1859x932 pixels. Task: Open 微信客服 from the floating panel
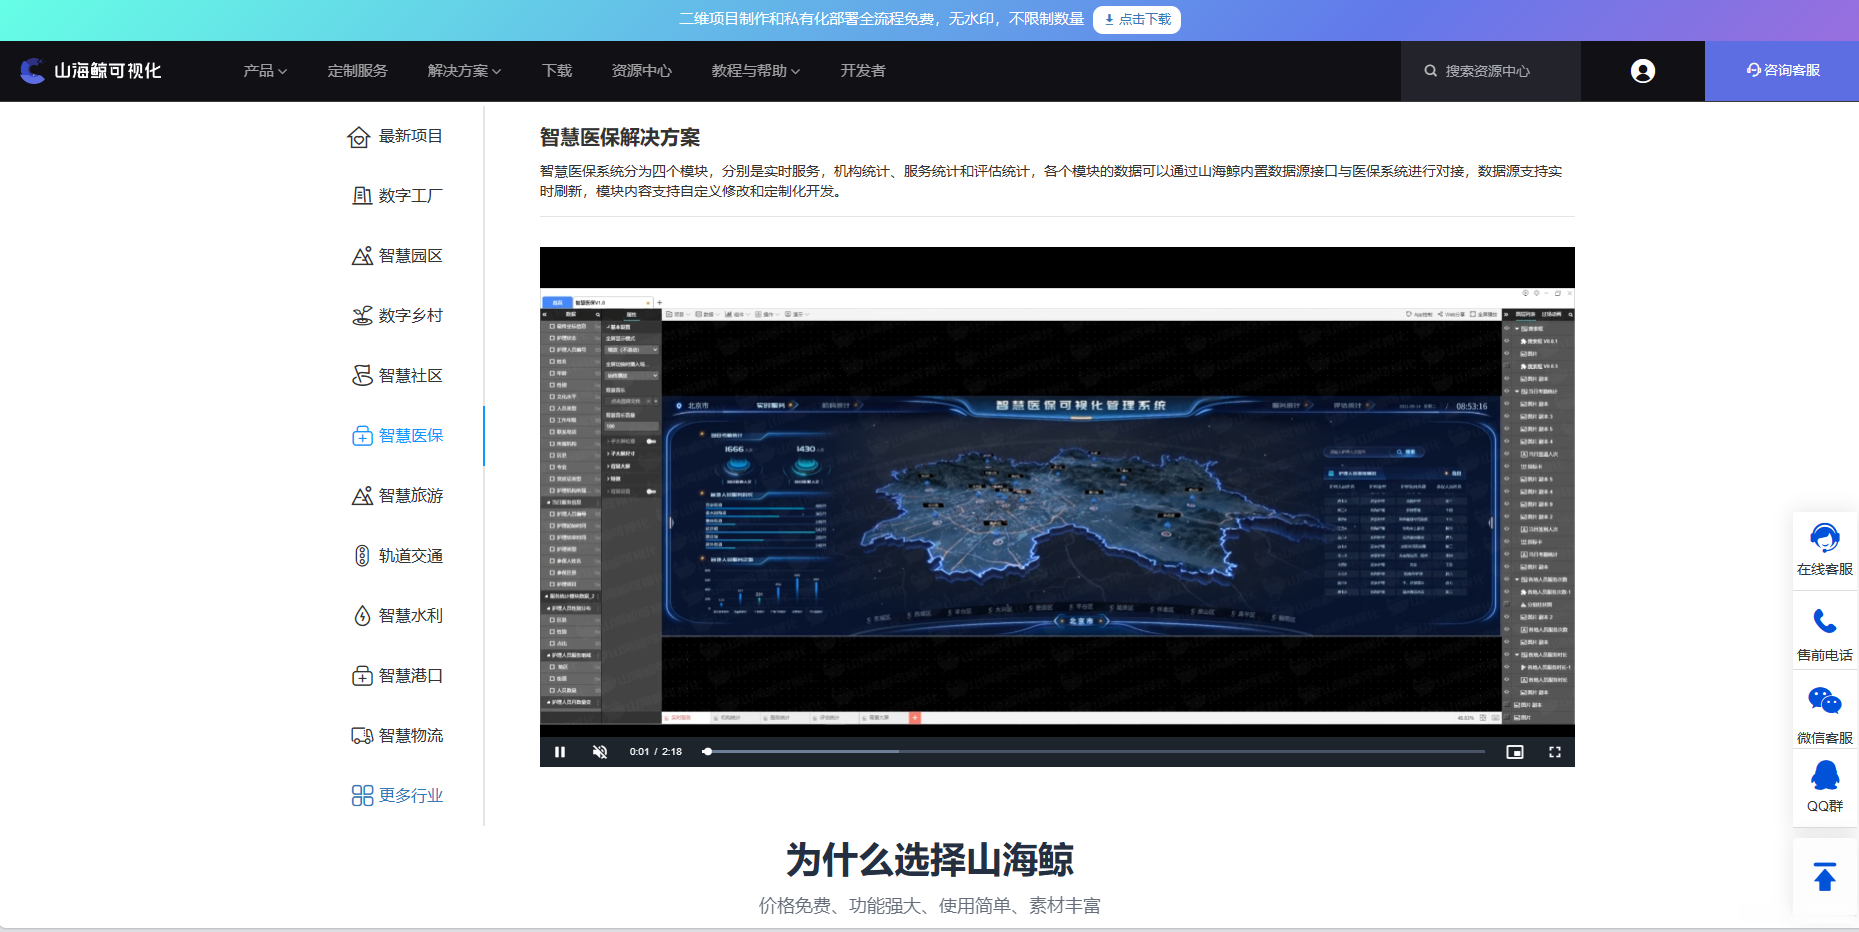tap(1825, 716)
